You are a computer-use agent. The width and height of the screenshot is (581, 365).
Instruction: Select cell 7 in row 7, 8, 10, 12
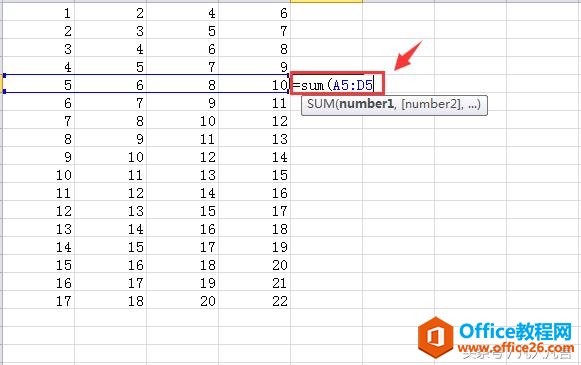[x=39, y=120]
